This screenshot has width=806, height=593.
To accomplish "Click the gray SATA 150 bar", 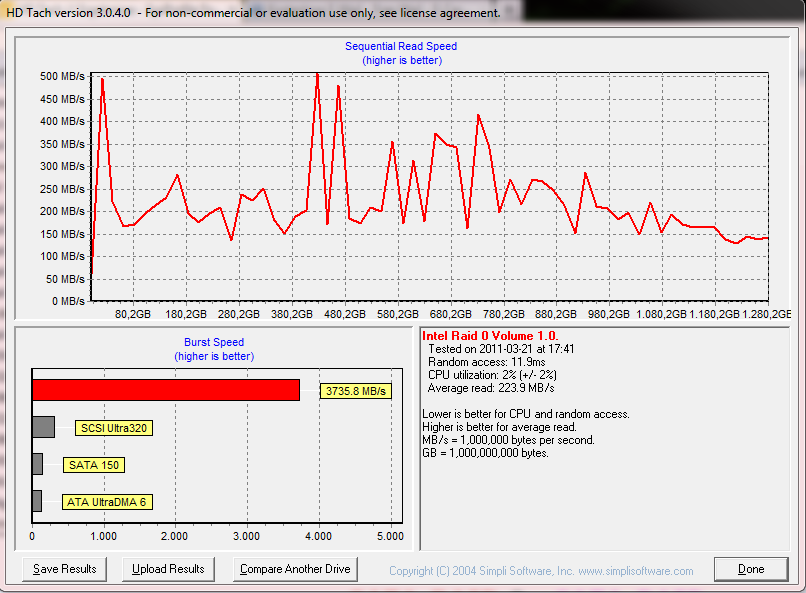I will 38,464.
